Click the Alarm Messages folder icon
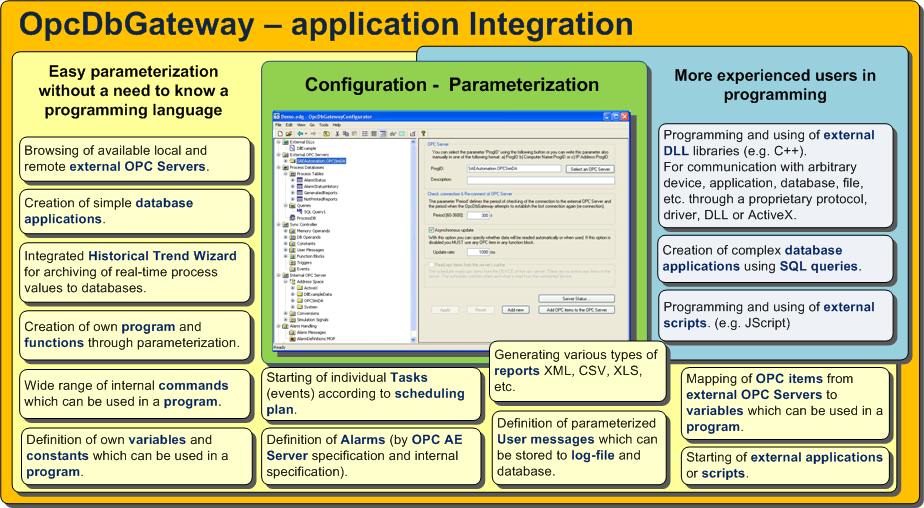The width and height of the screenshot is (924, 508). 292,332
